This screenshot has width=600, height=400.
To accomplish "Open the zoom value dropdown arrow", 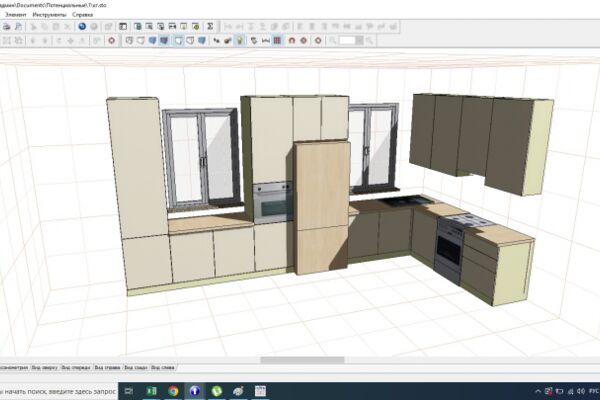I will point(359,40).
